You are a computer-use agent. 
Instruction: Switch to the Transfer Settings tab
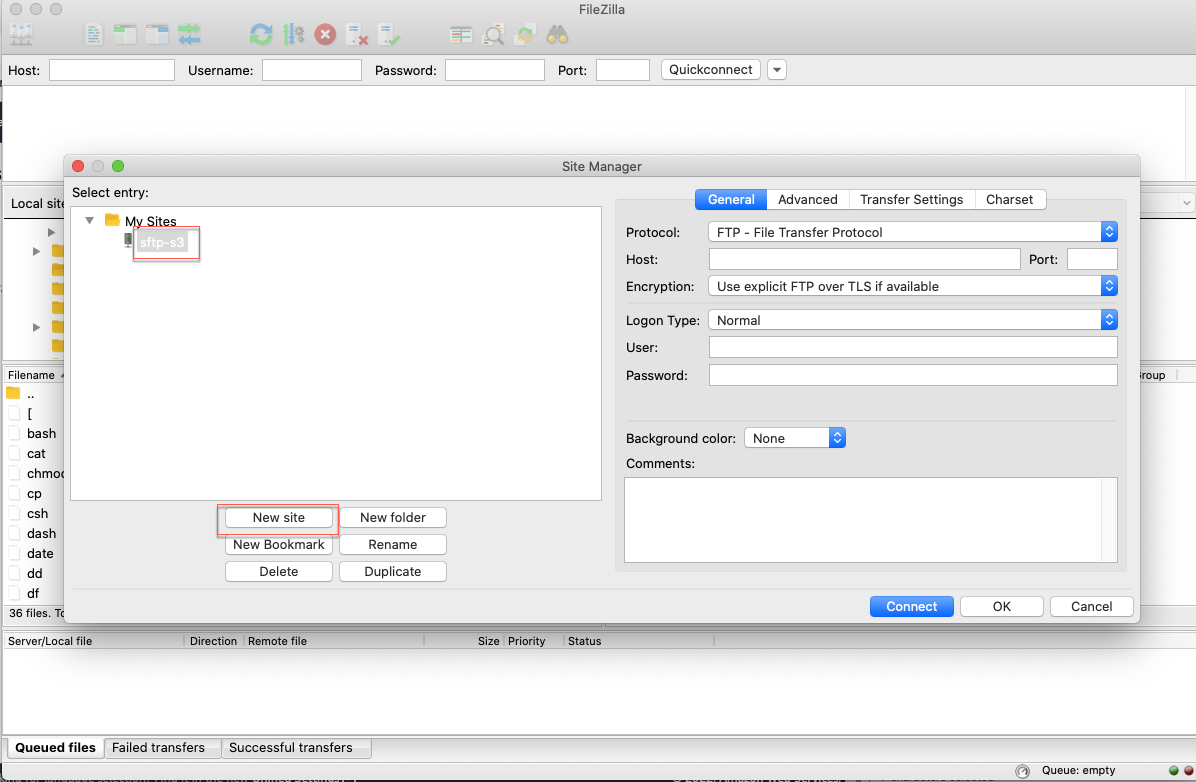tap(911, 199)
